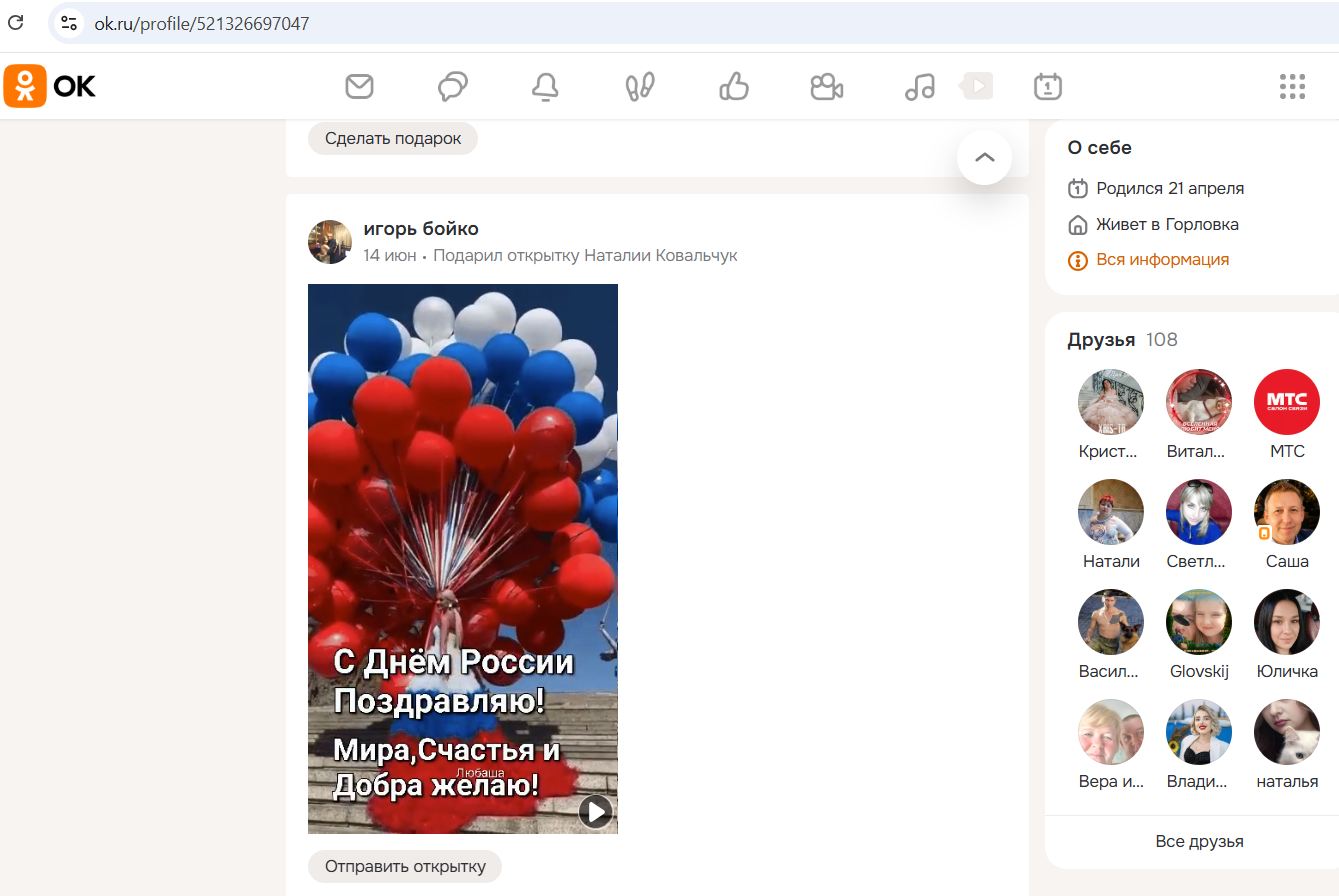Open friend Натали avatar
This screenshot has height=896, width=1339.
(x=1111, y=512)
